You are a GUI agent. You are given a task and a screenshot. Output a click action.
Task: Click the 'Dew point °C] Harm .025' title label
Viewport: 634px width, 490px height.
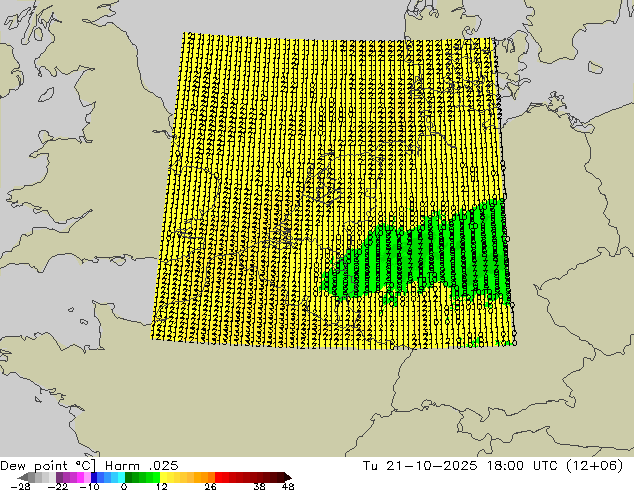pos(89,466)
